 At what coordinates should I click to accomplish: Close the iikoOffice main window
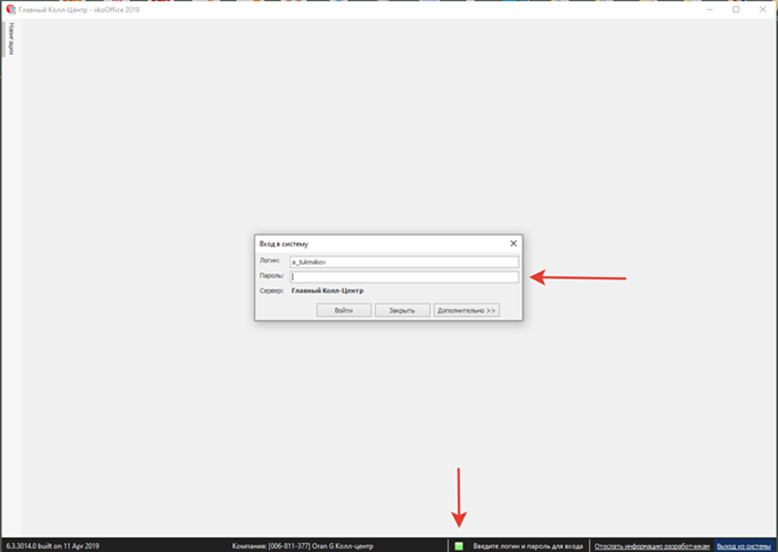point(763,9)
